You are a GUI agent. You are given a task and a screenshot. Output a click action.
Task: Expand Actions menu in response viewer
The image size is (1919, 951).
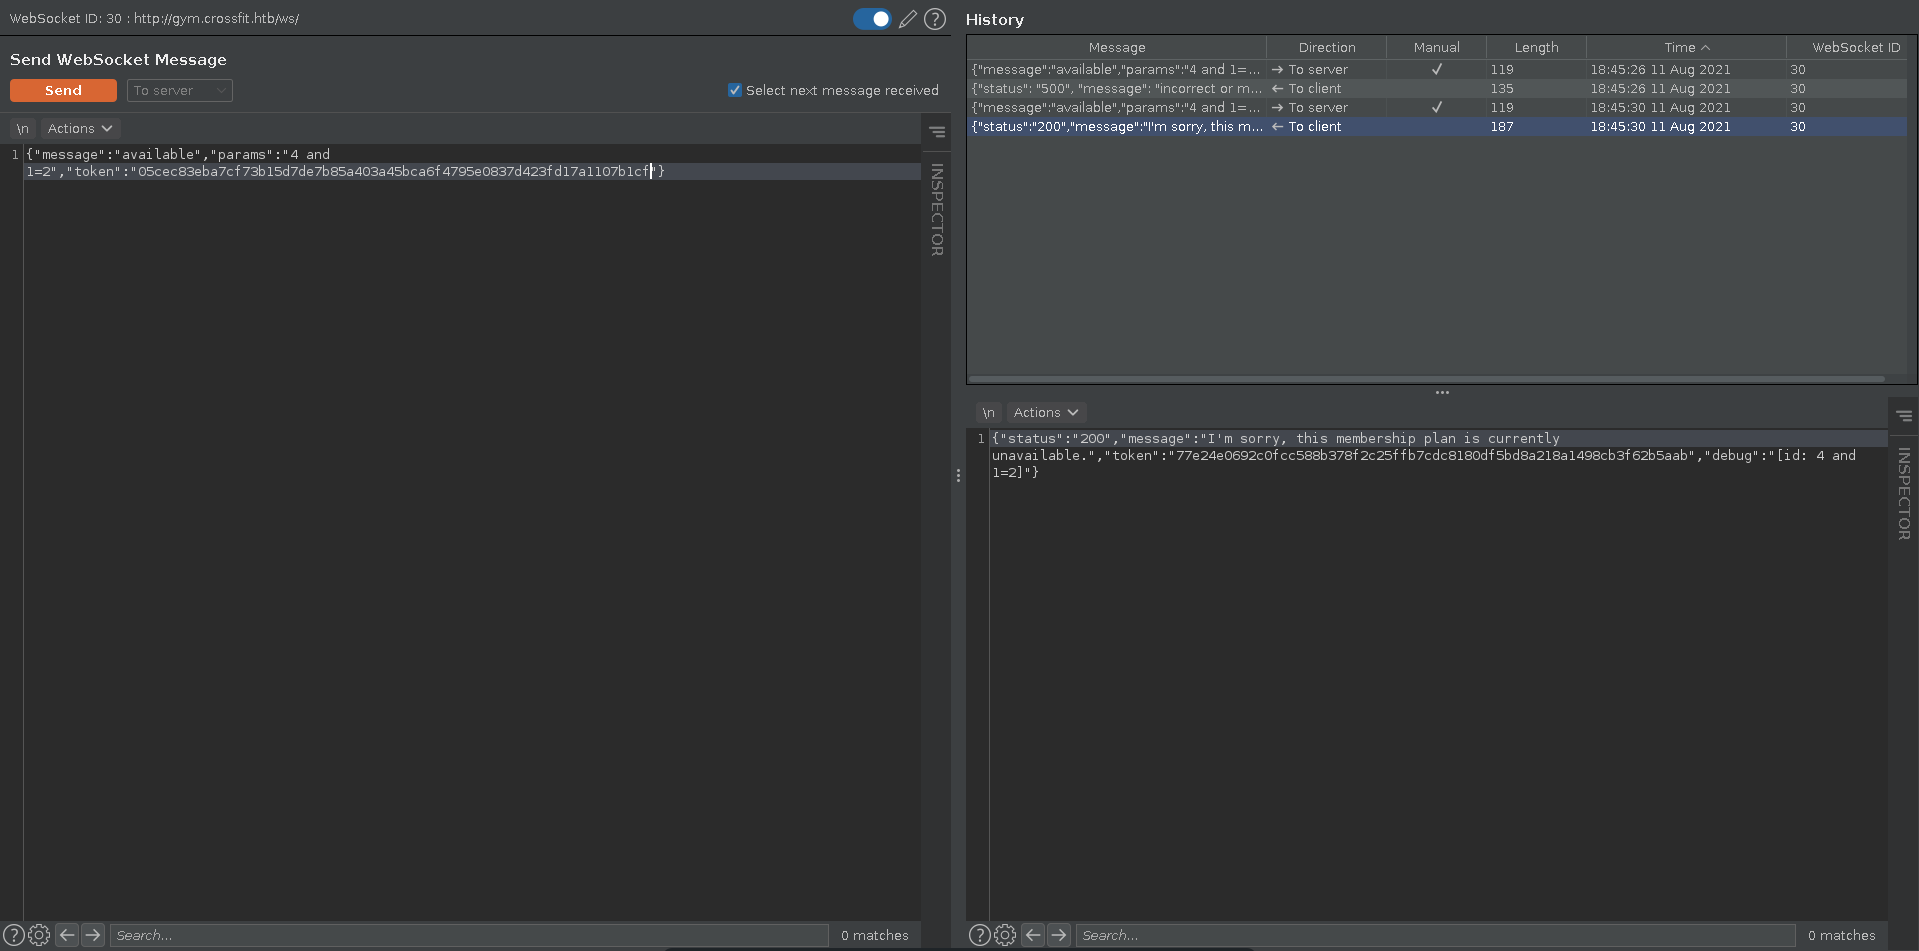(x=1045, y=413)
